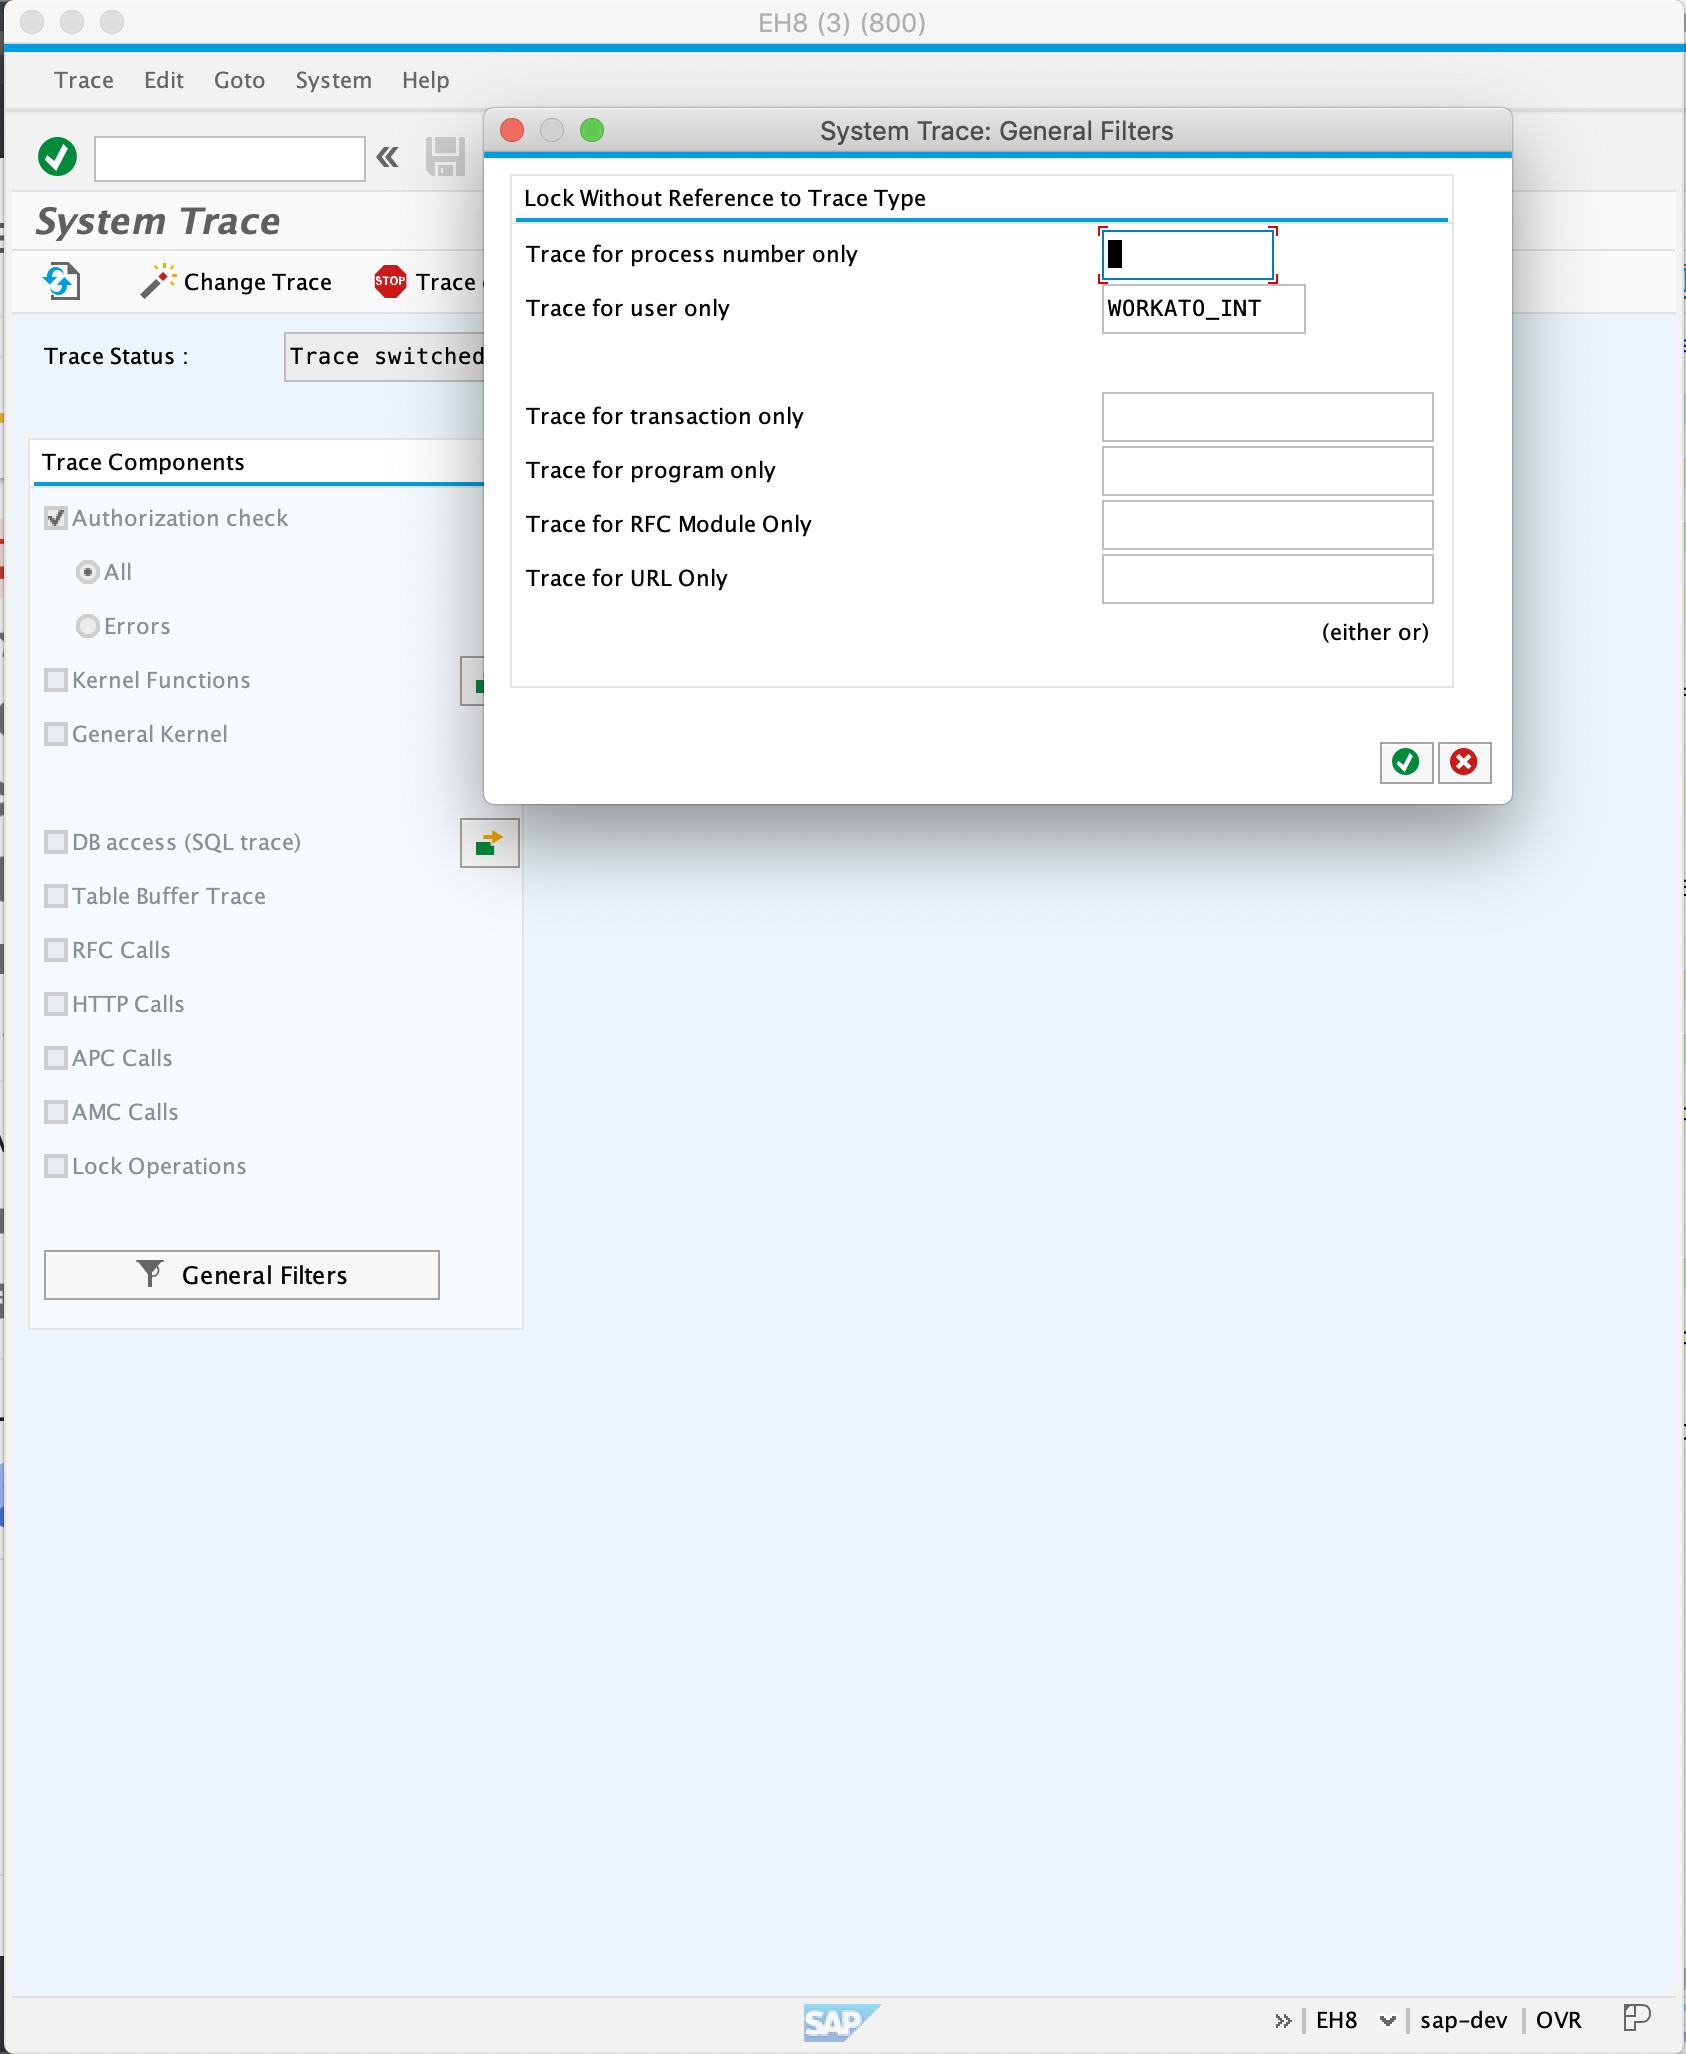Open the Trace menu
Screen dimensions: 1686x2054
click(83, 80)
